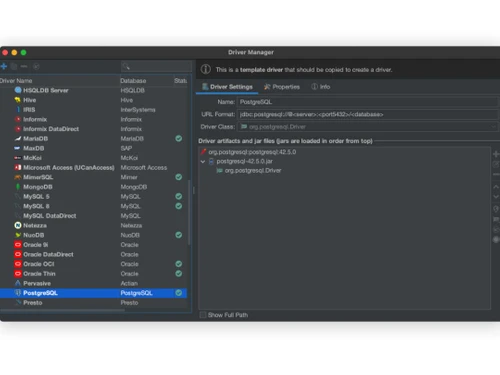
Task: Click the URL Format input field
Action: 367,114
